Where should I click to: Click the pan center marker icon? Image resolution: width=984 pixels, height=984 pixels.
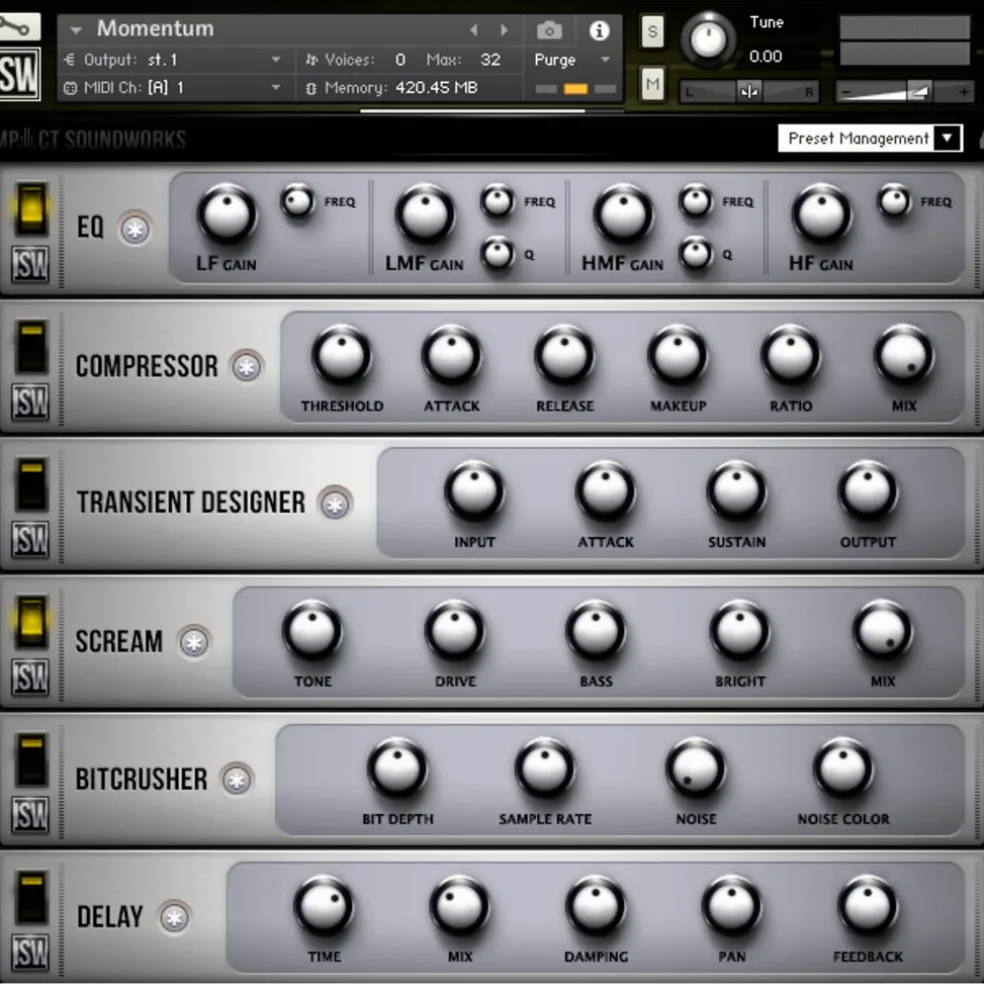749,92
